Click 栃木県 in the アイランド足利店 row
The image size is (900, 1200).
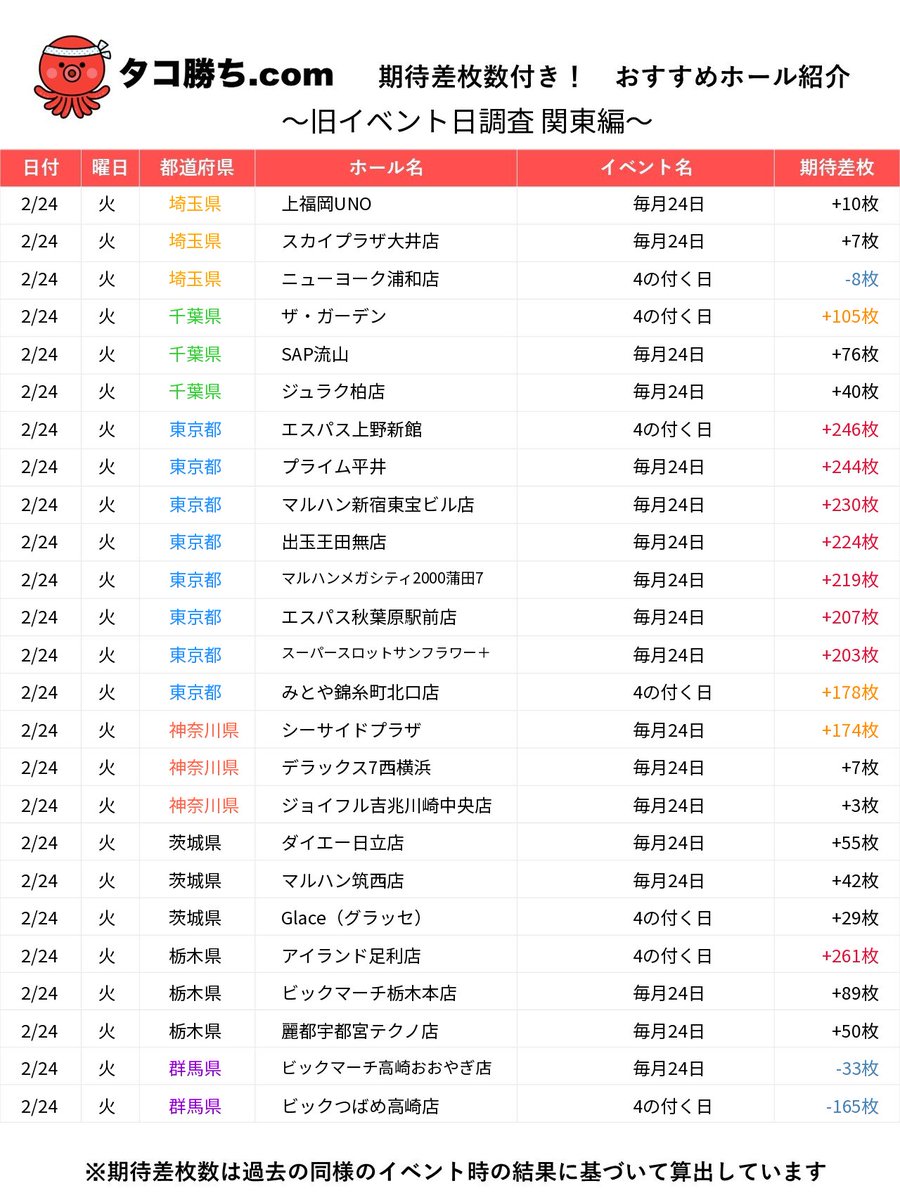click(196, 956)
